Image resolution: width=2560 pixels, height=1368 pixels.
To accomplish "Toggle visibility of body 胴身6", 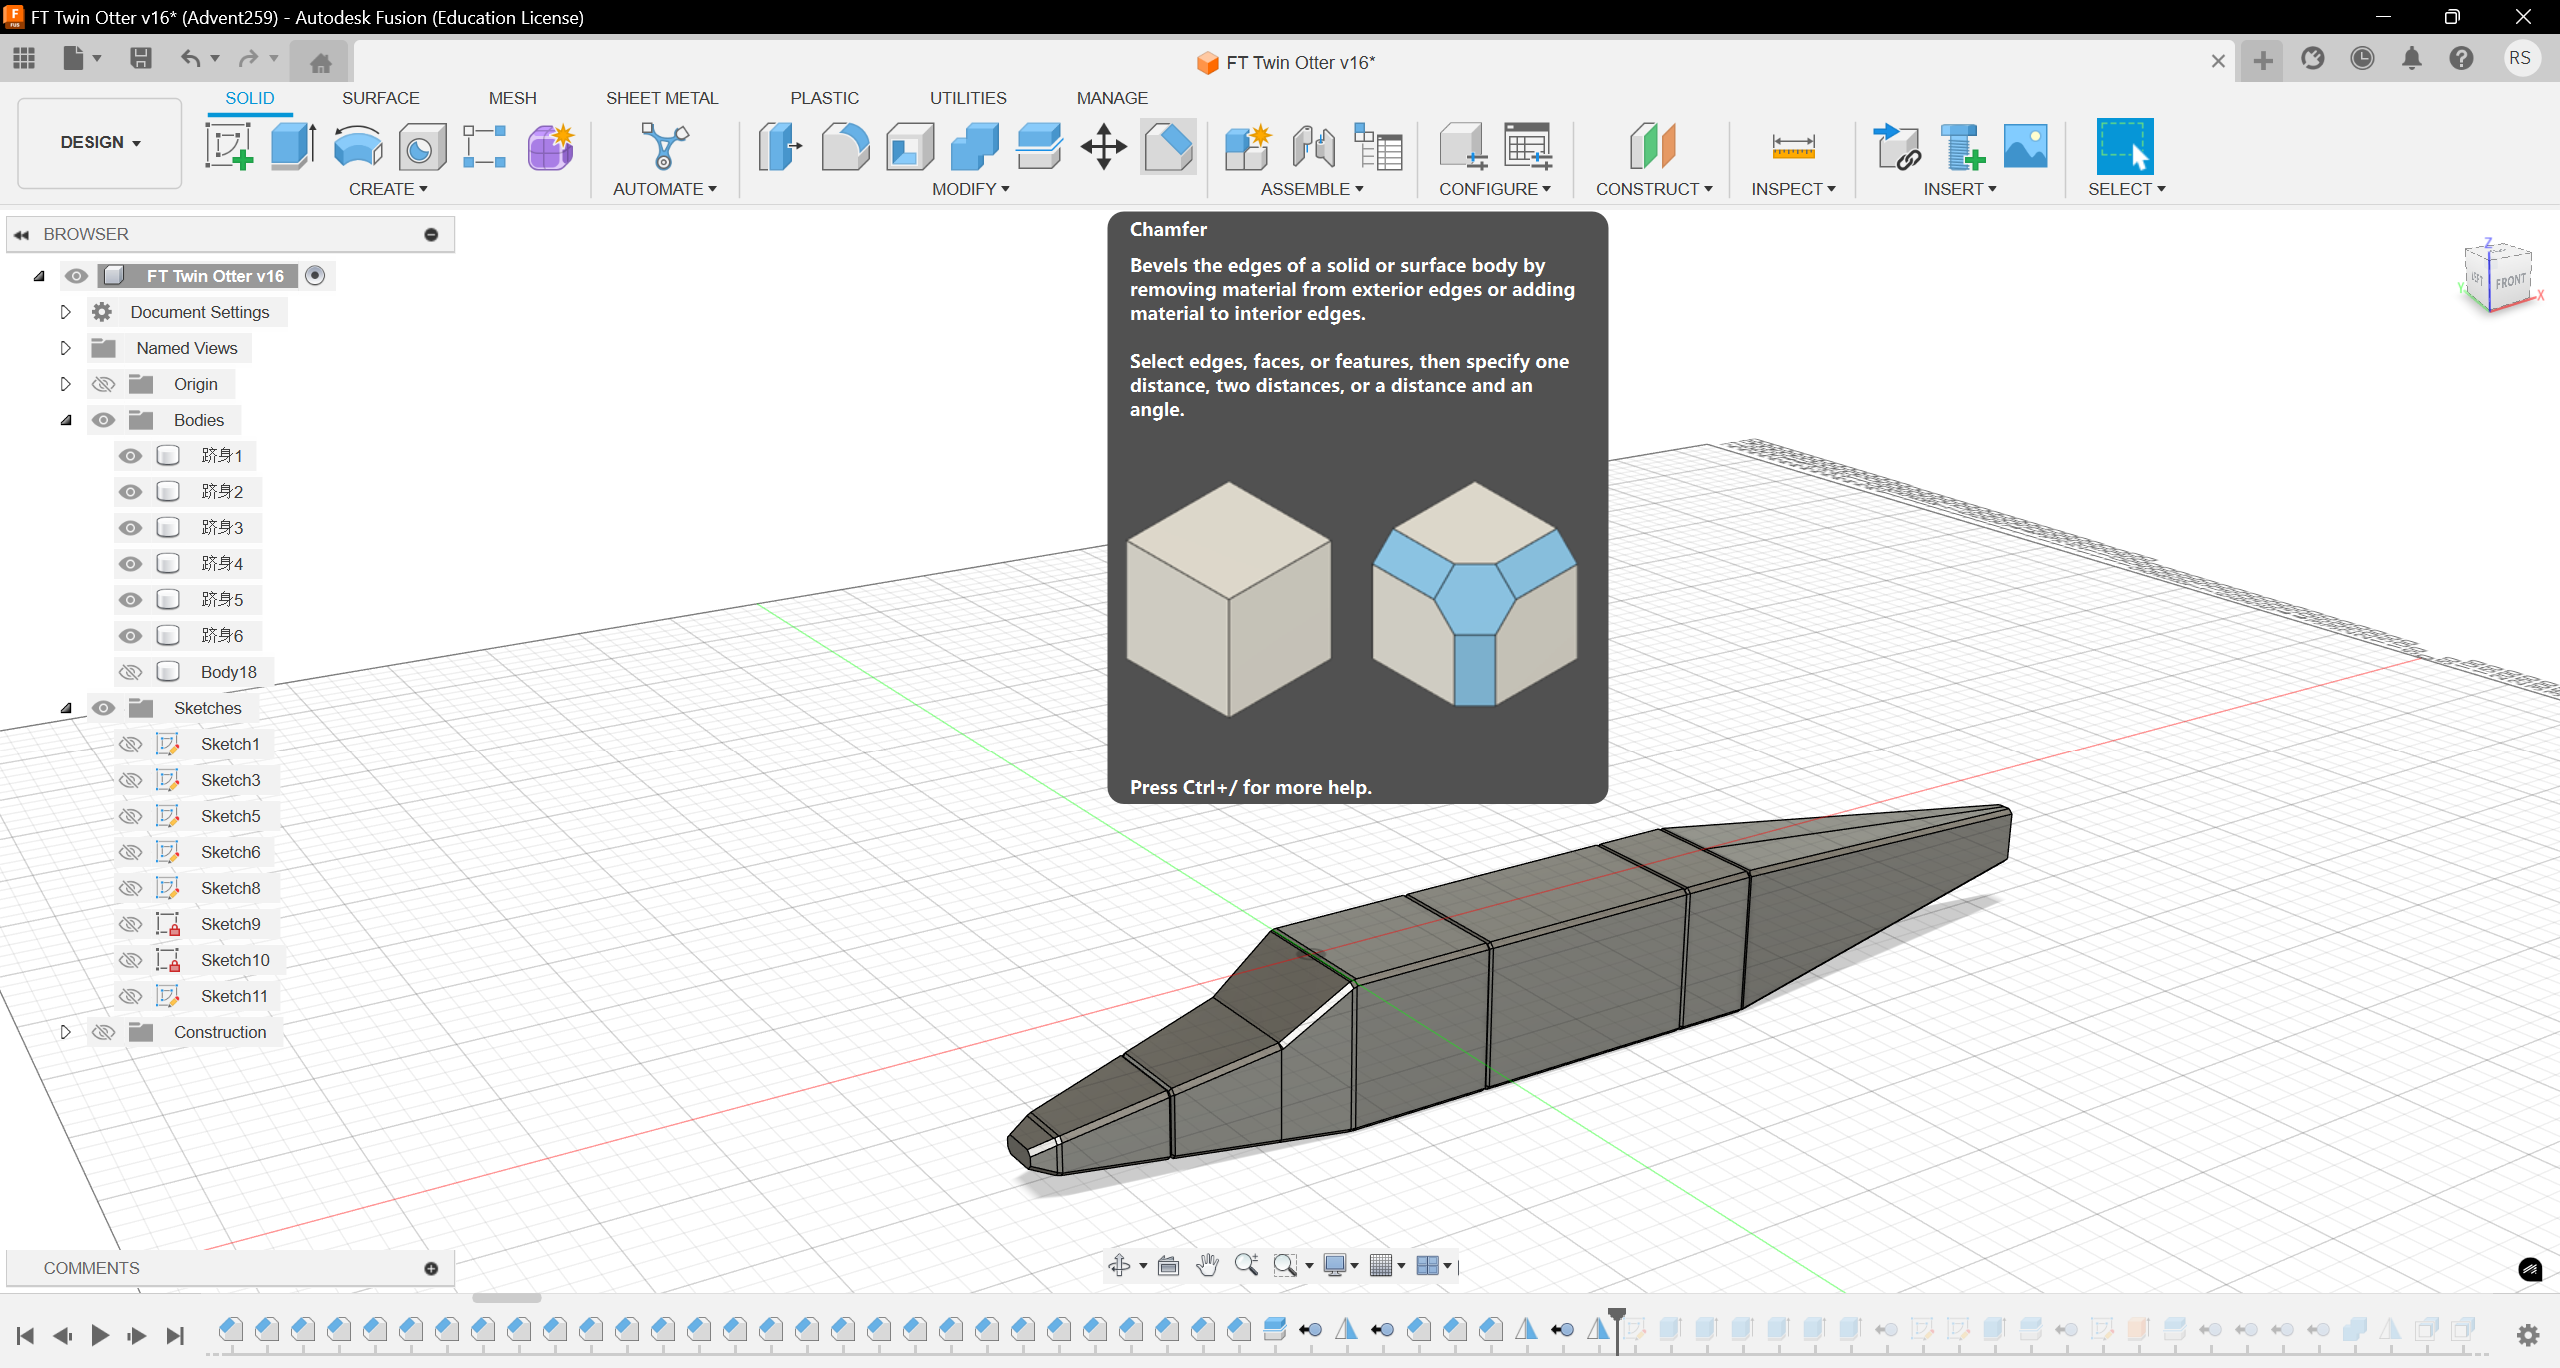I will coord(130,636).
